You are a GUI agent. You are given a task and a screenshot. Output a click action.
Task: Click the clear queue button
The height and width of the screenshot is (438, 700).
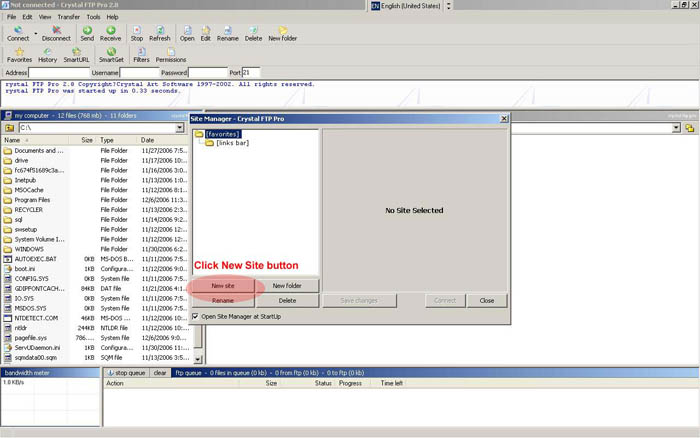(x=160, y=373)
